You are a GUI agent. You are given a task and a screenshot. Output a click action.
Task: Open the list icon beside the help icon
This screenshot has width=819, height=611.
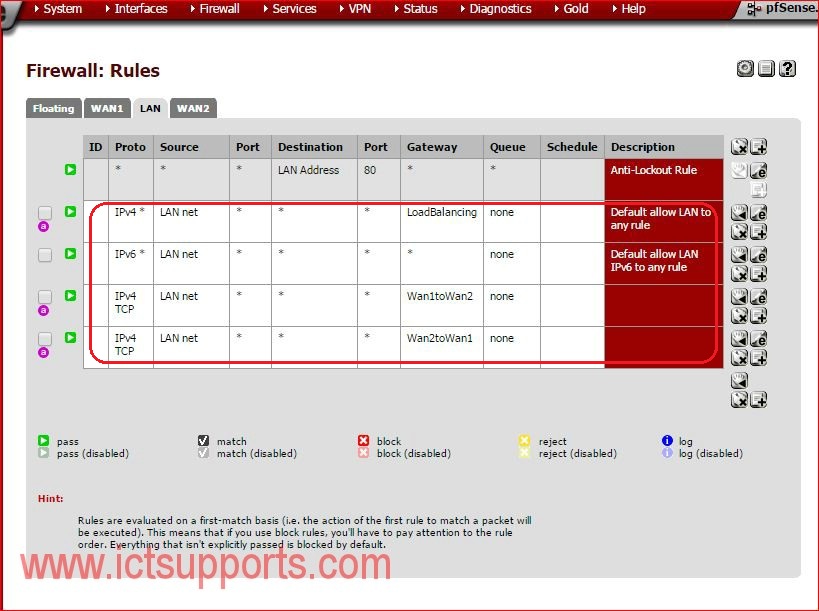point(766,68)
